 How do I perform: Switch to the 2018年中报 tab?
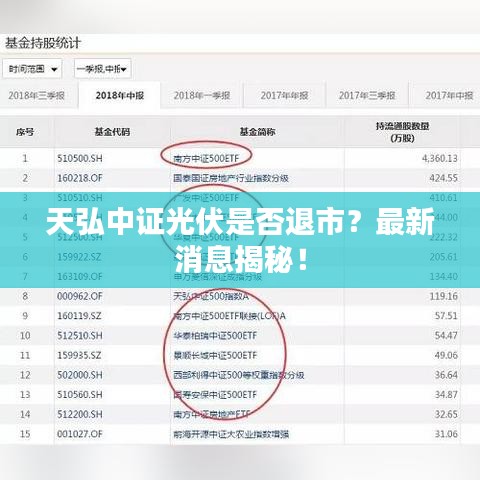pos(120,96)
